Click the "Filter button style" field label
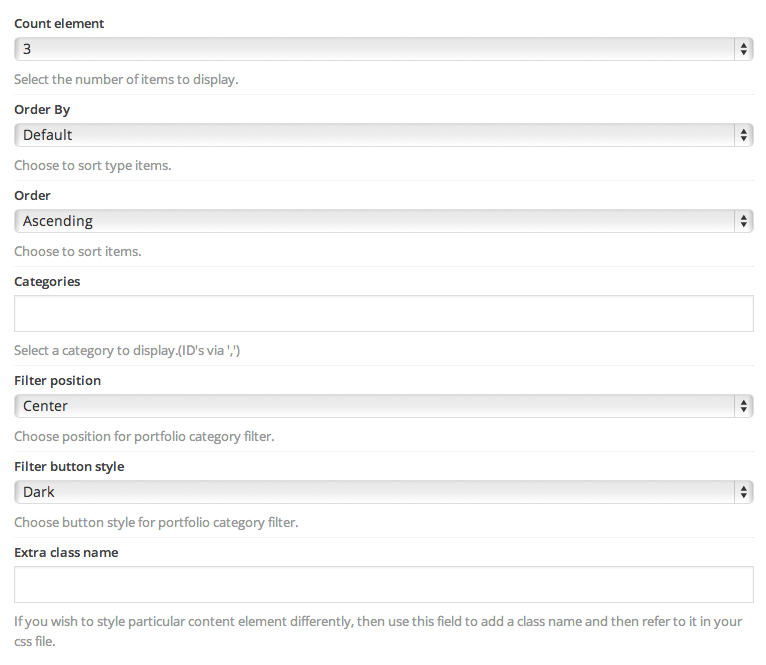The image size is (766, 665). coord(69,467)
